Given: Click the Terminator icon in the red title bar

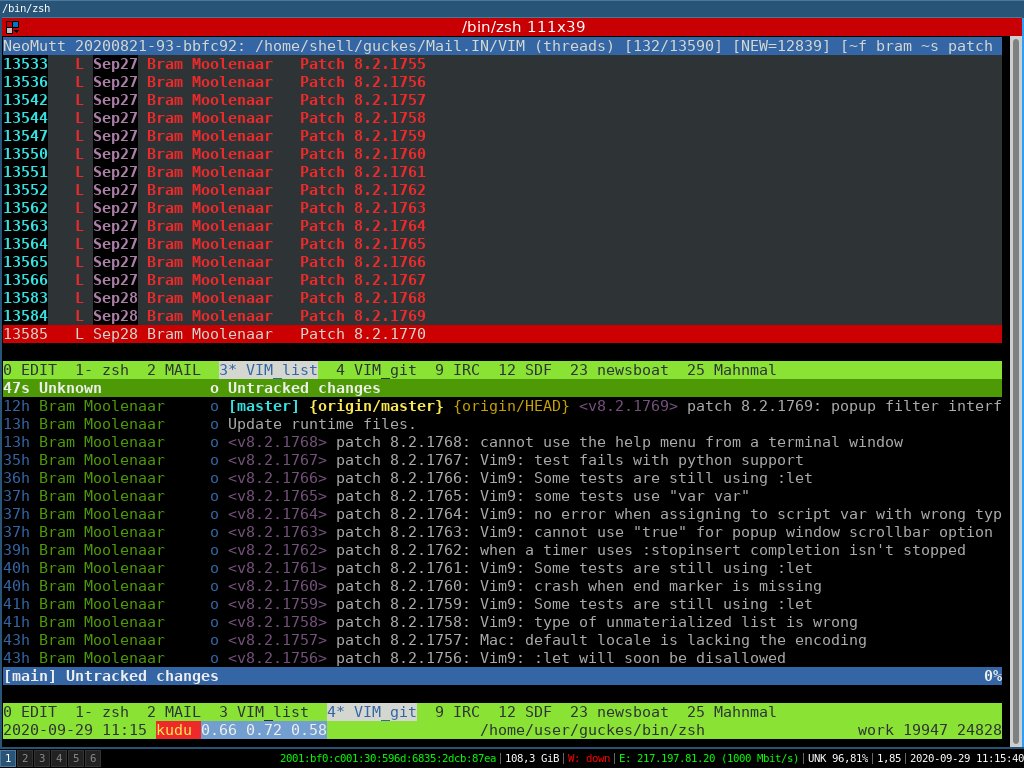Looking at the screenshot, I should [x=12, y=27].
